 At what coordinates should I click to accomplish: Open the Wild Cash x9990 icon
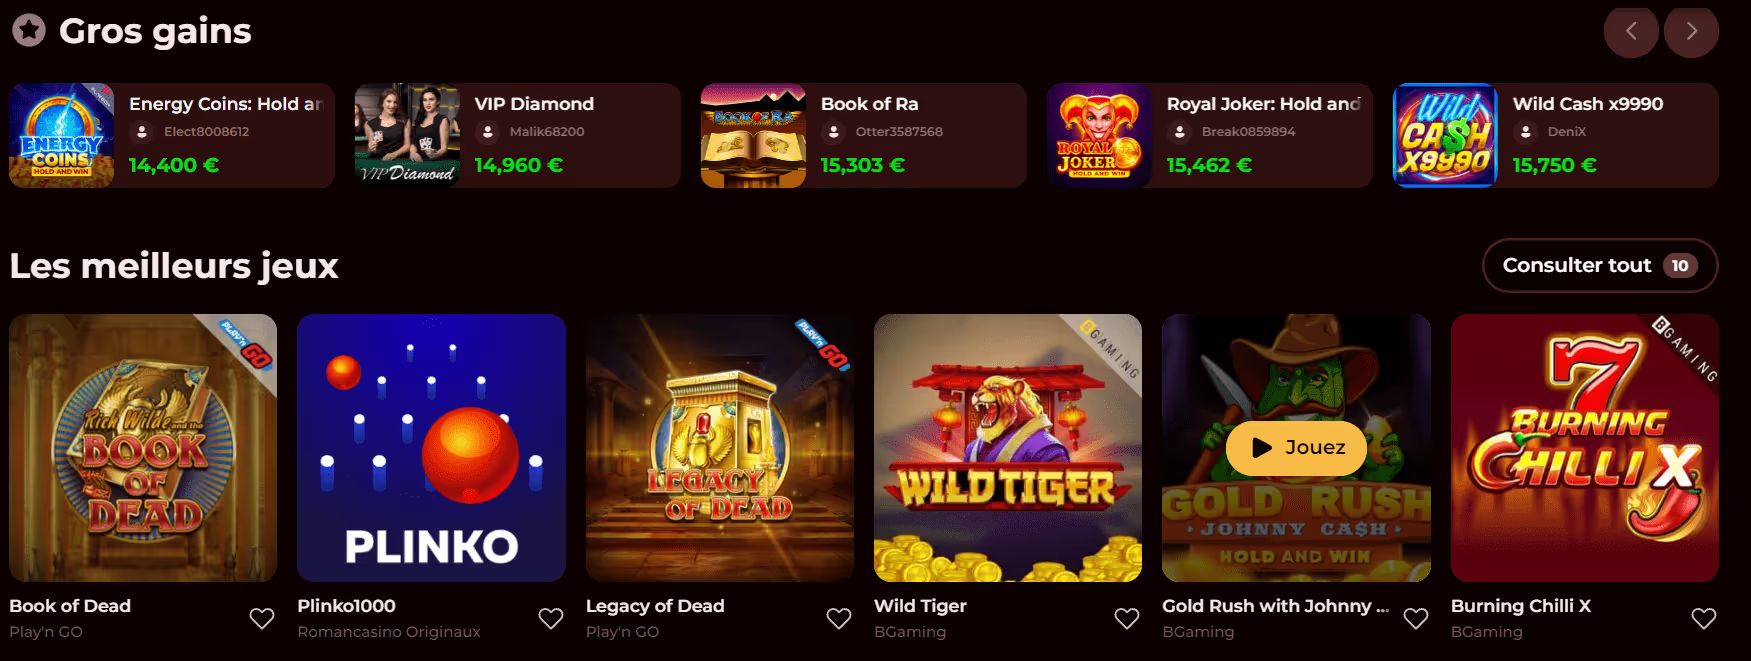[1445, 135]
